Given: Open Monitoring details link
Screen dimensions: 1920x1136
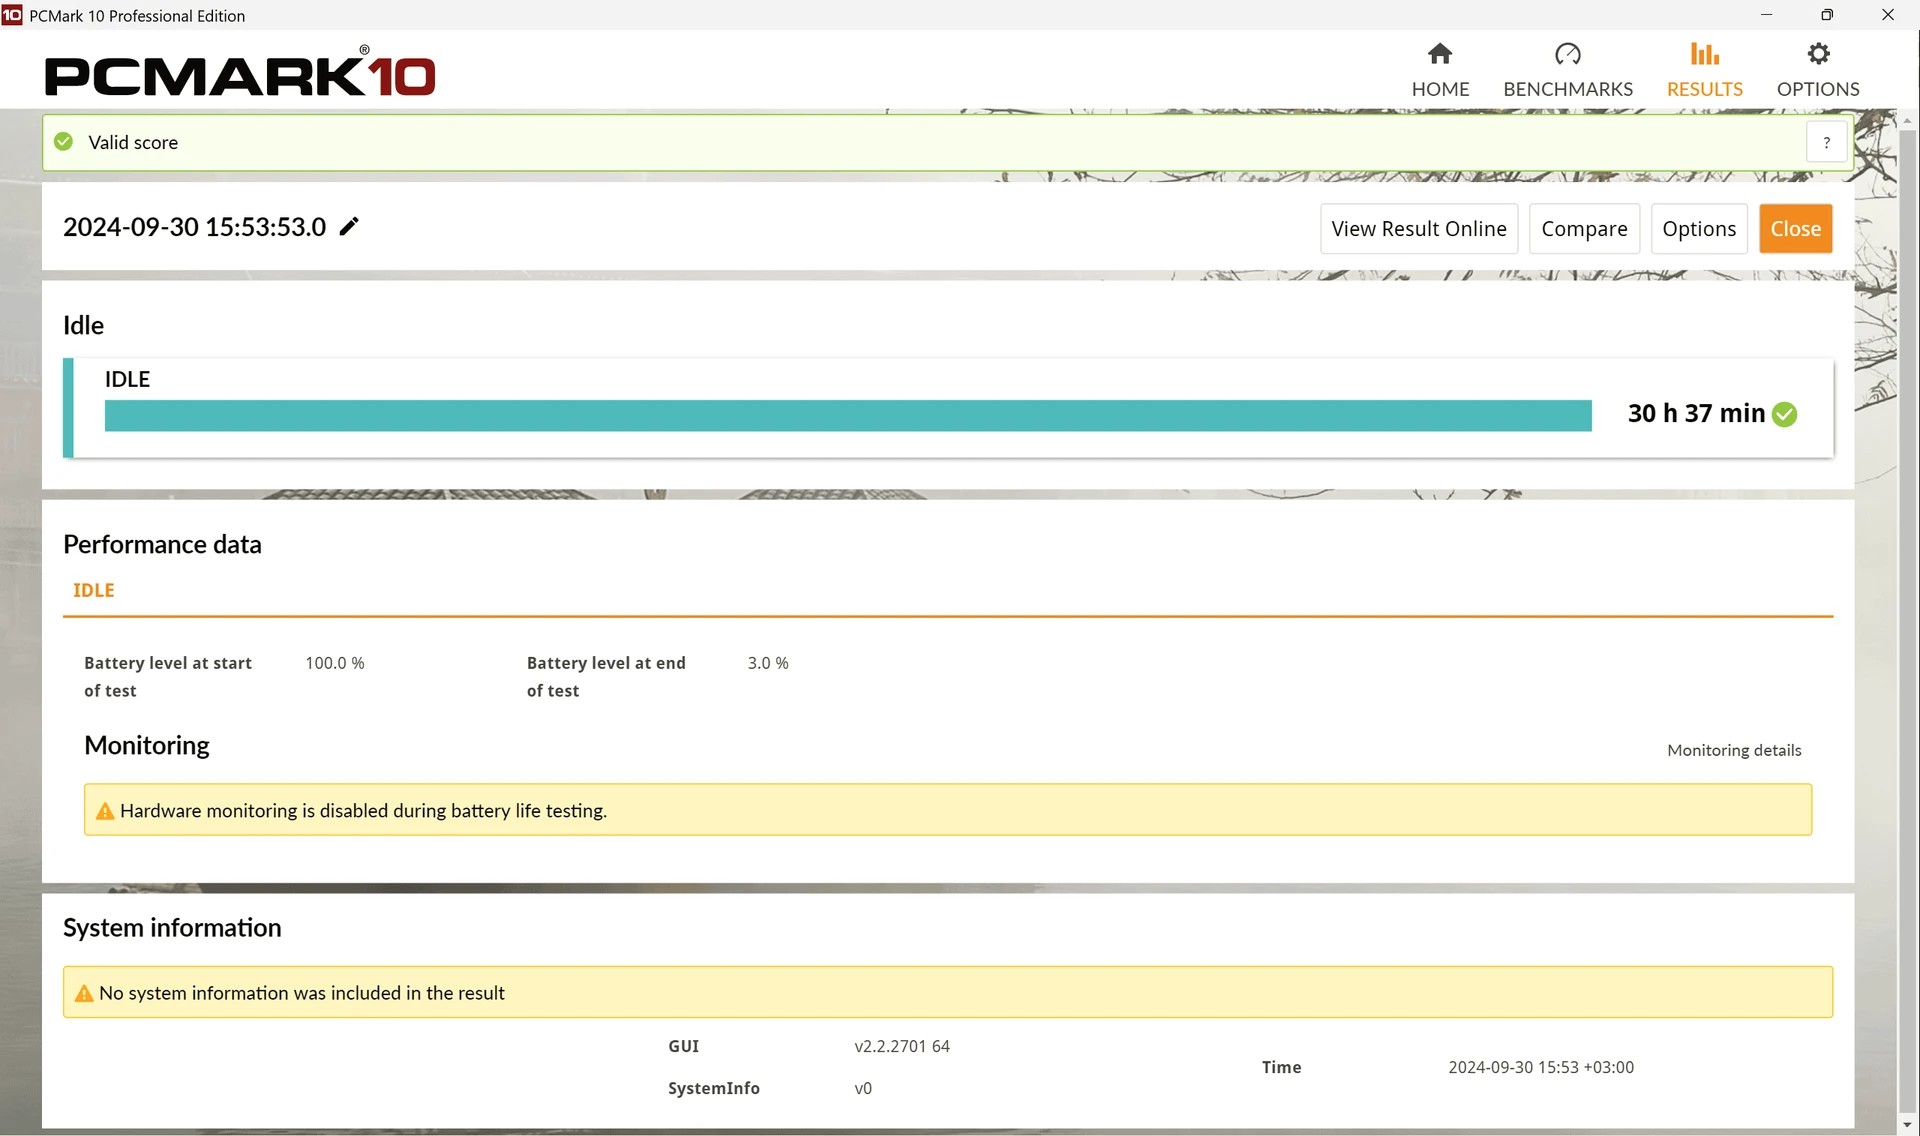Looking at the screenshot, I should 1733,751.
